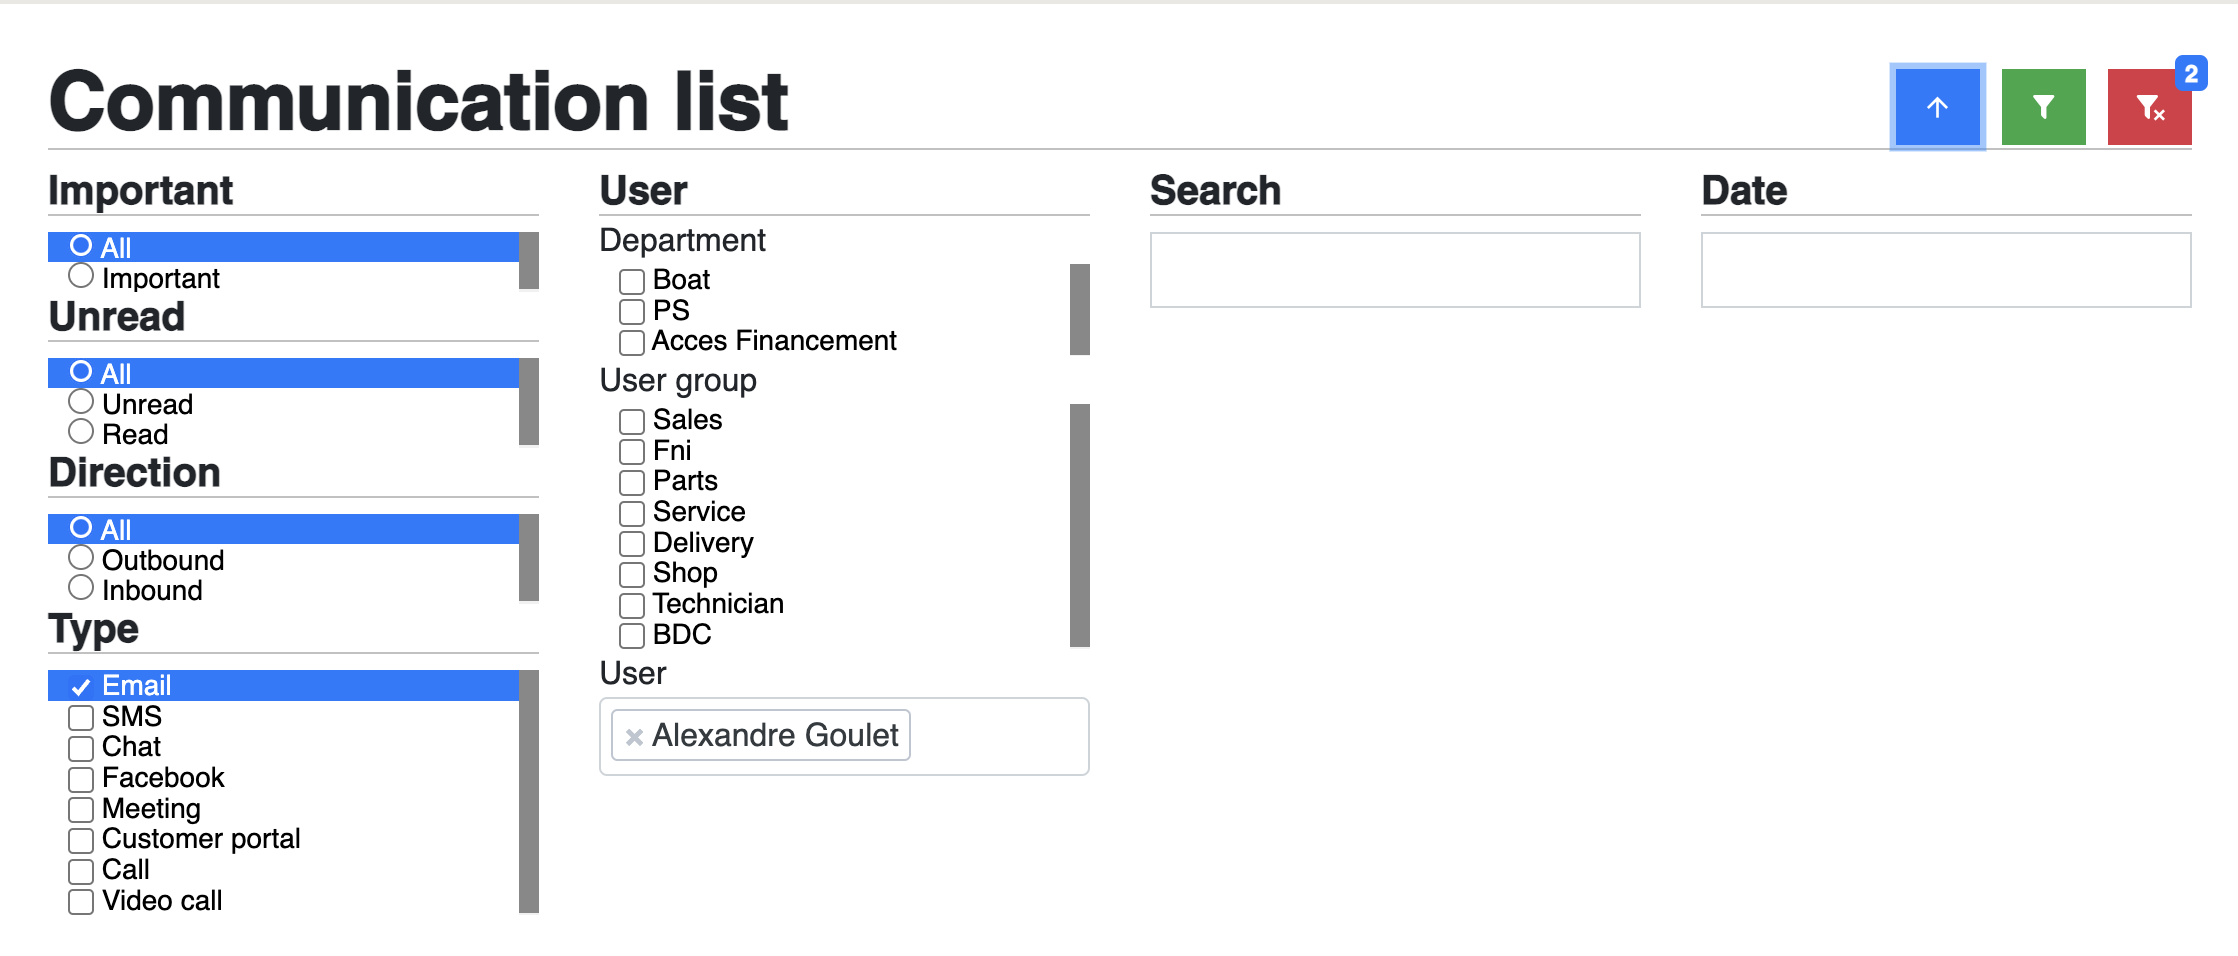The height and width of the screenshot is (956, 2238).
Task: Select the Important radio button
Action: pos(81,276)
